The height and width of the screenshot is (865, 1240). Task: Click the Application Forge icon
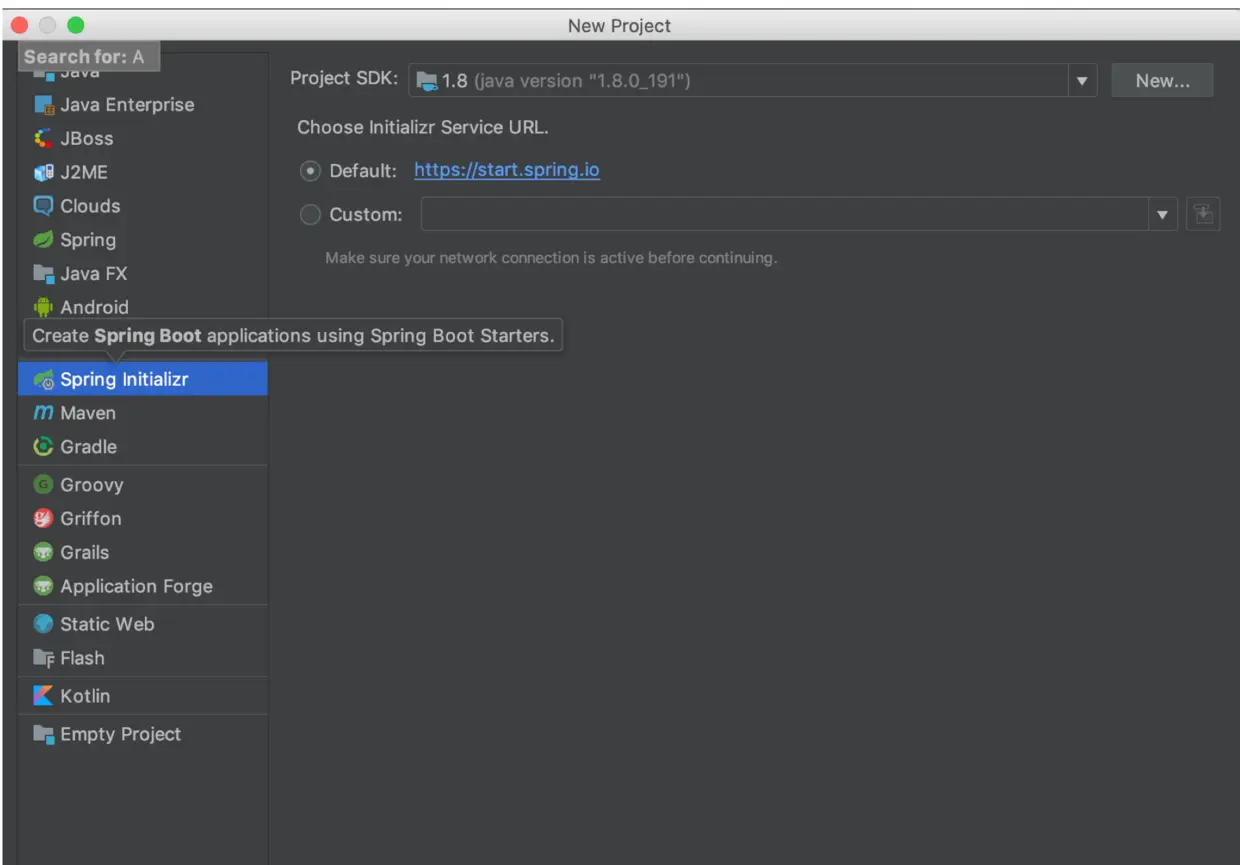(x=43, y=587)
